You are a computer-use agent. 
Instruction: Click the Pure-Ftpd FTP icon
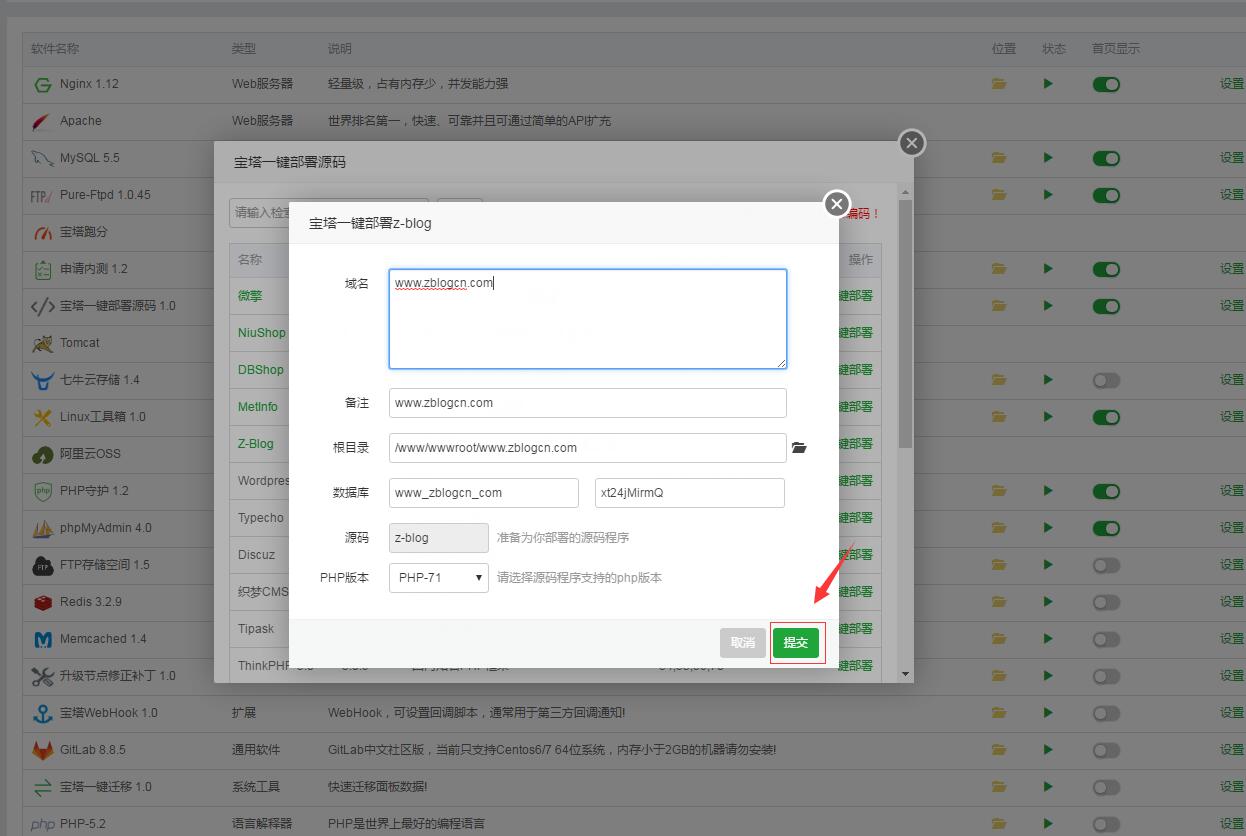[x=42, y=196]
